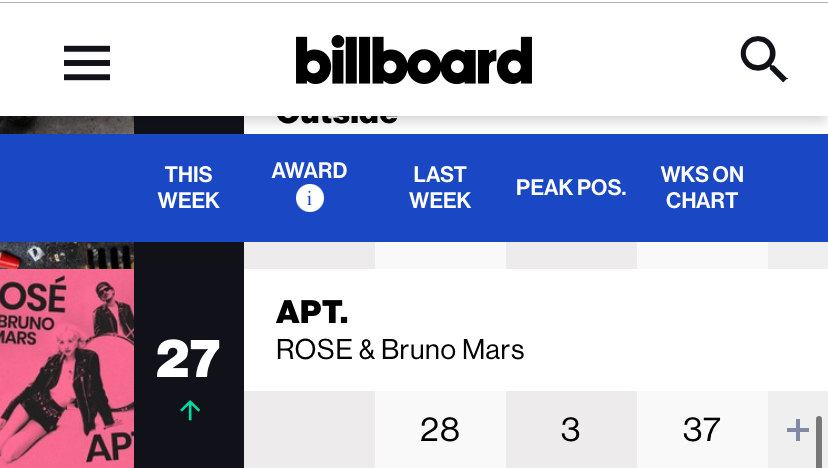
Task: Click the APT. pink album cover
Action: click(67, 368)
